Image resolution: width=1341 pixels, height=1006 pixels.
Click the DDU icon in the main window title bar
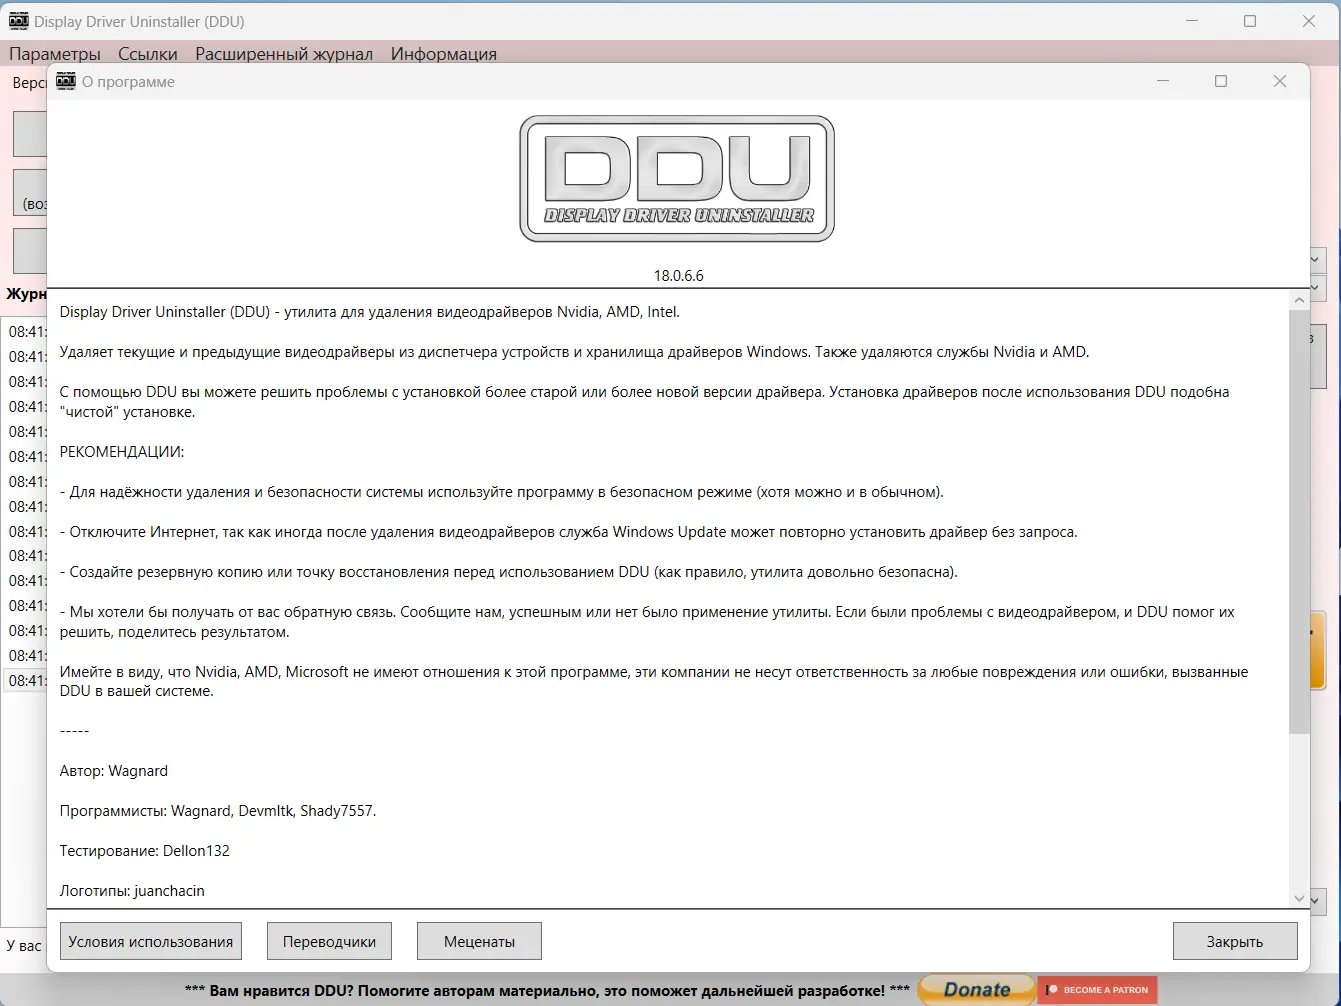tap(17, 20)
